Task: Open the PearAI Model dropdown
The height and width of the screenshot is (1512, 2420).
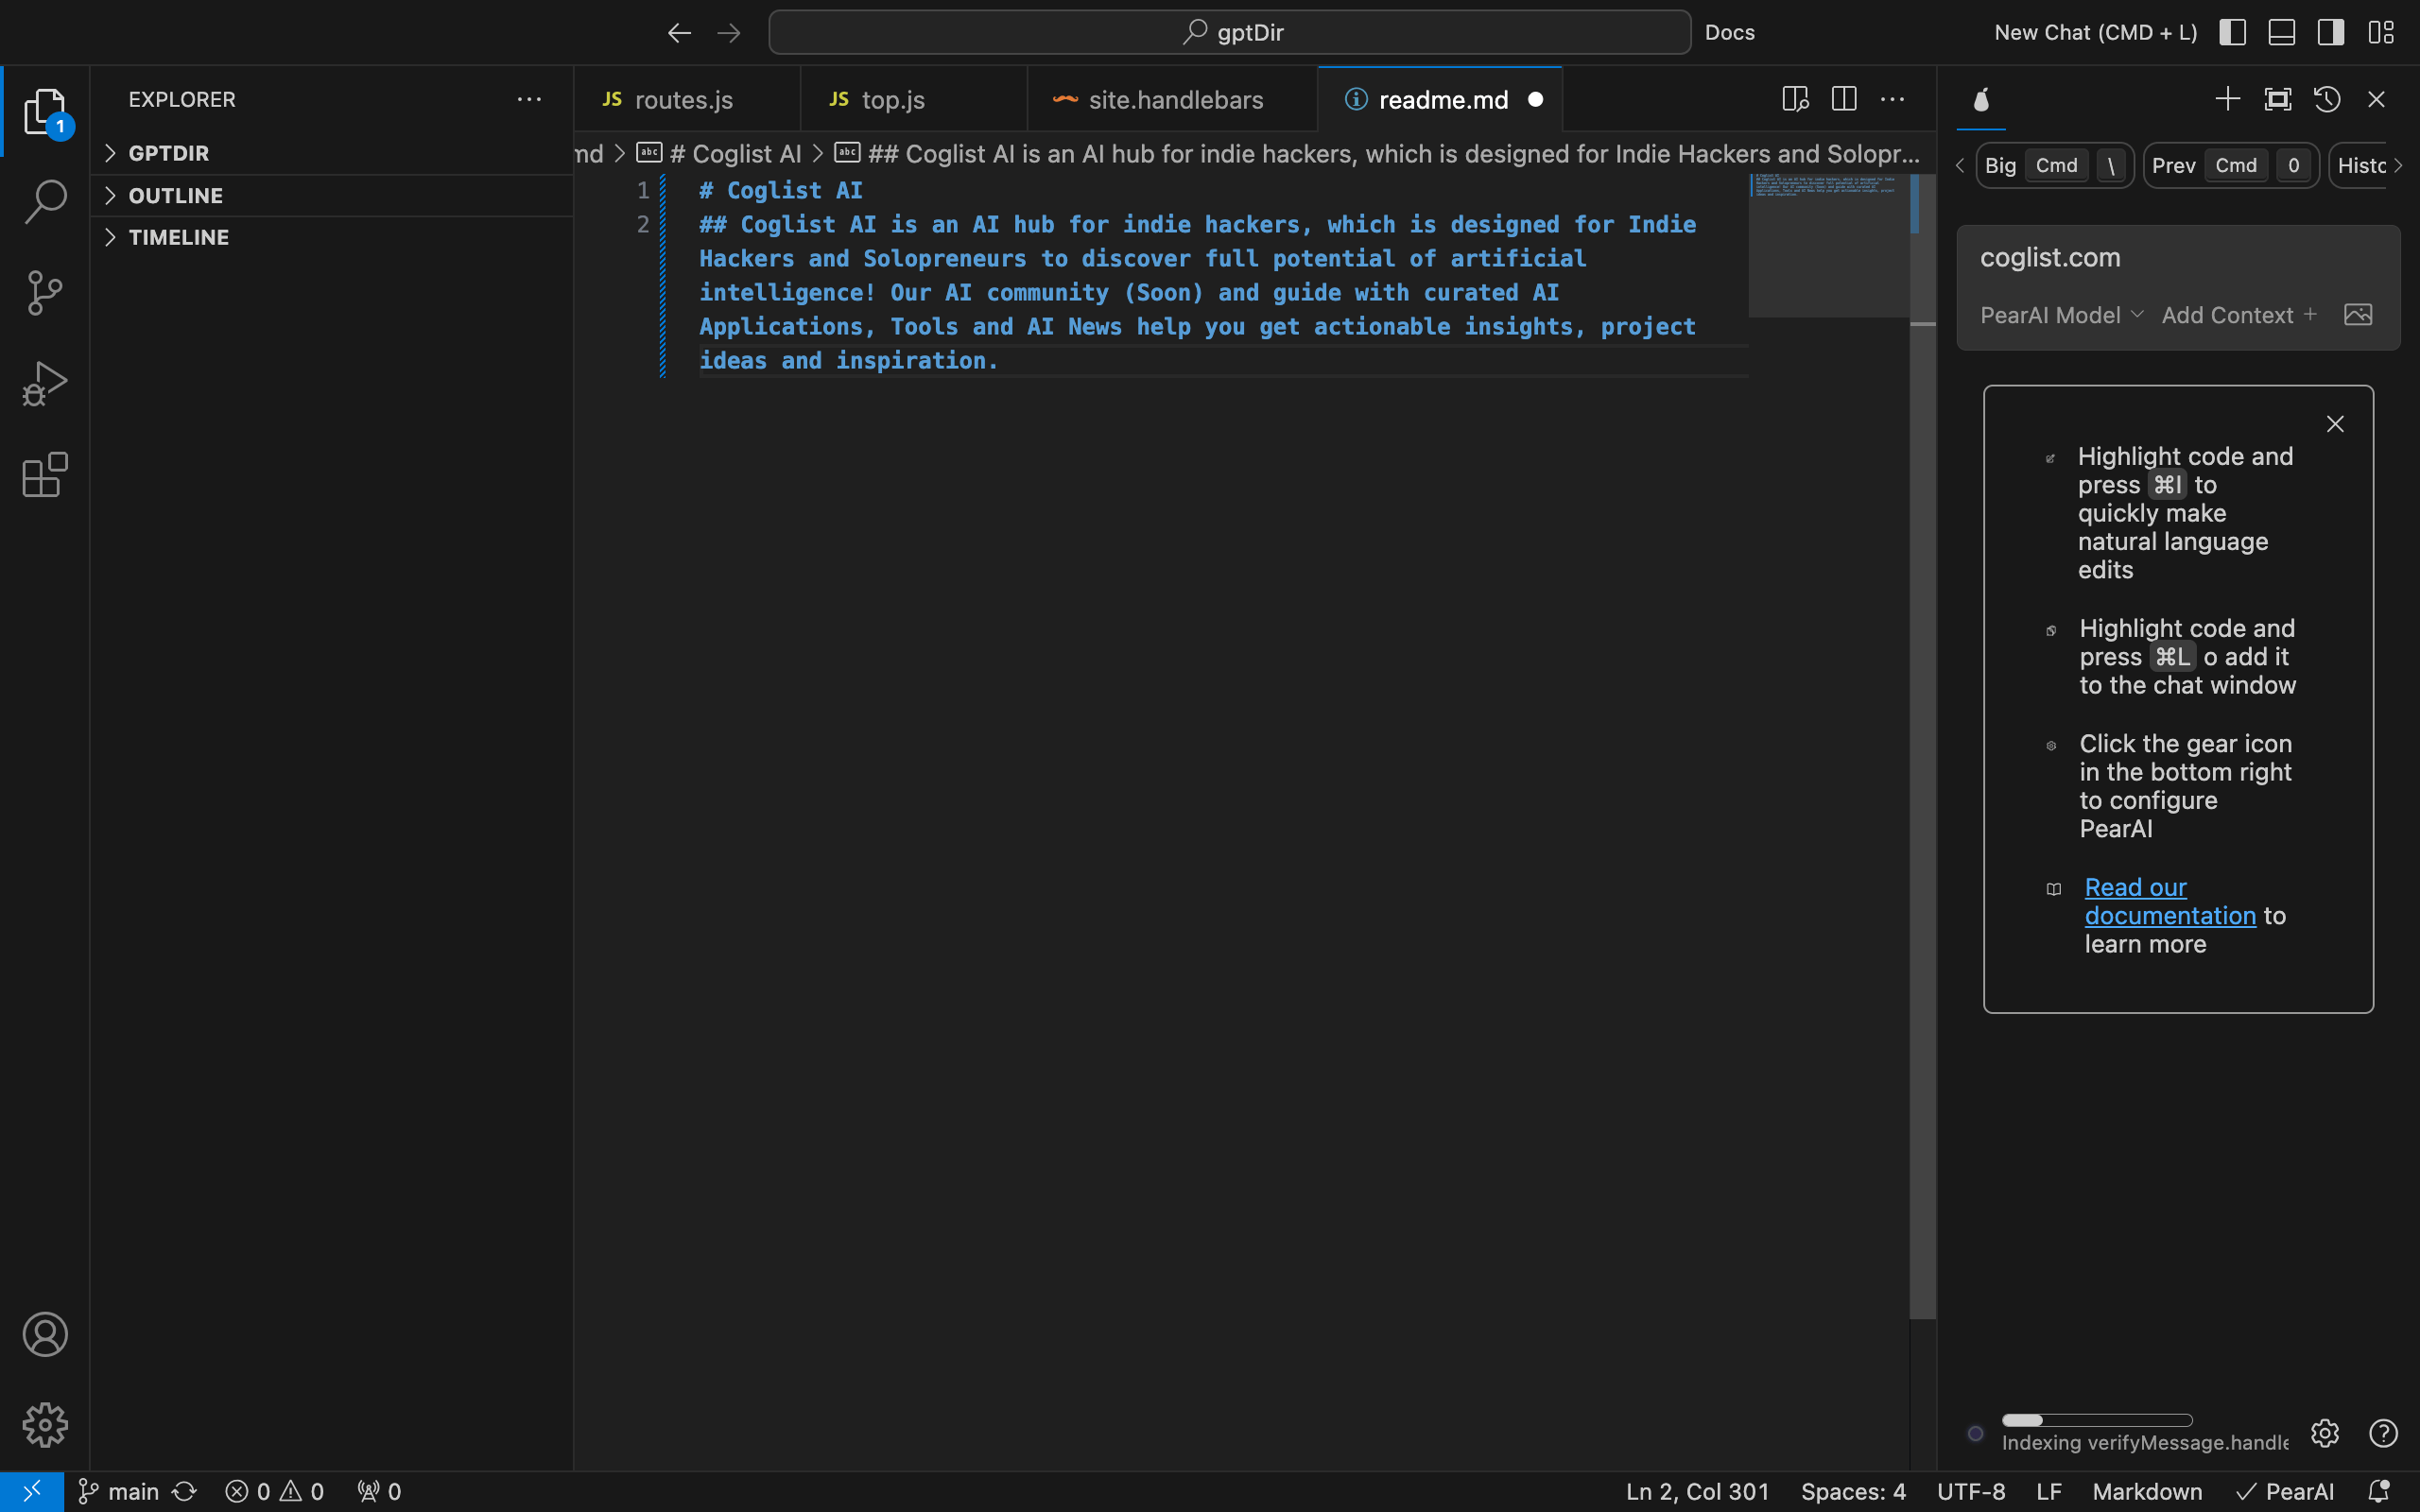Action: (2062, 315)
